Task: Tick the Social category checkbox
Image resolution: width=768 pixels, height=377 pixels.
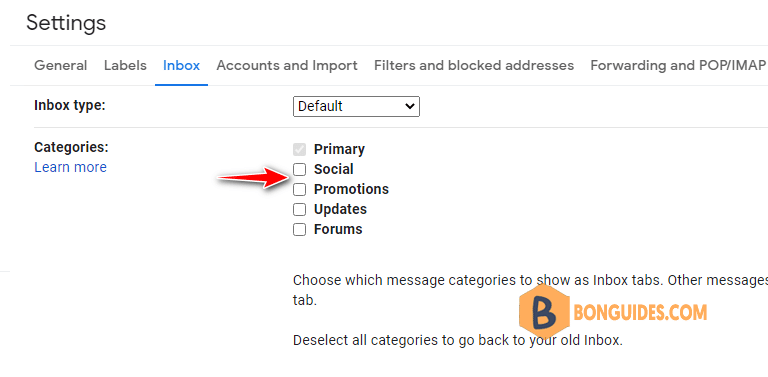Action: coord(299,169)
